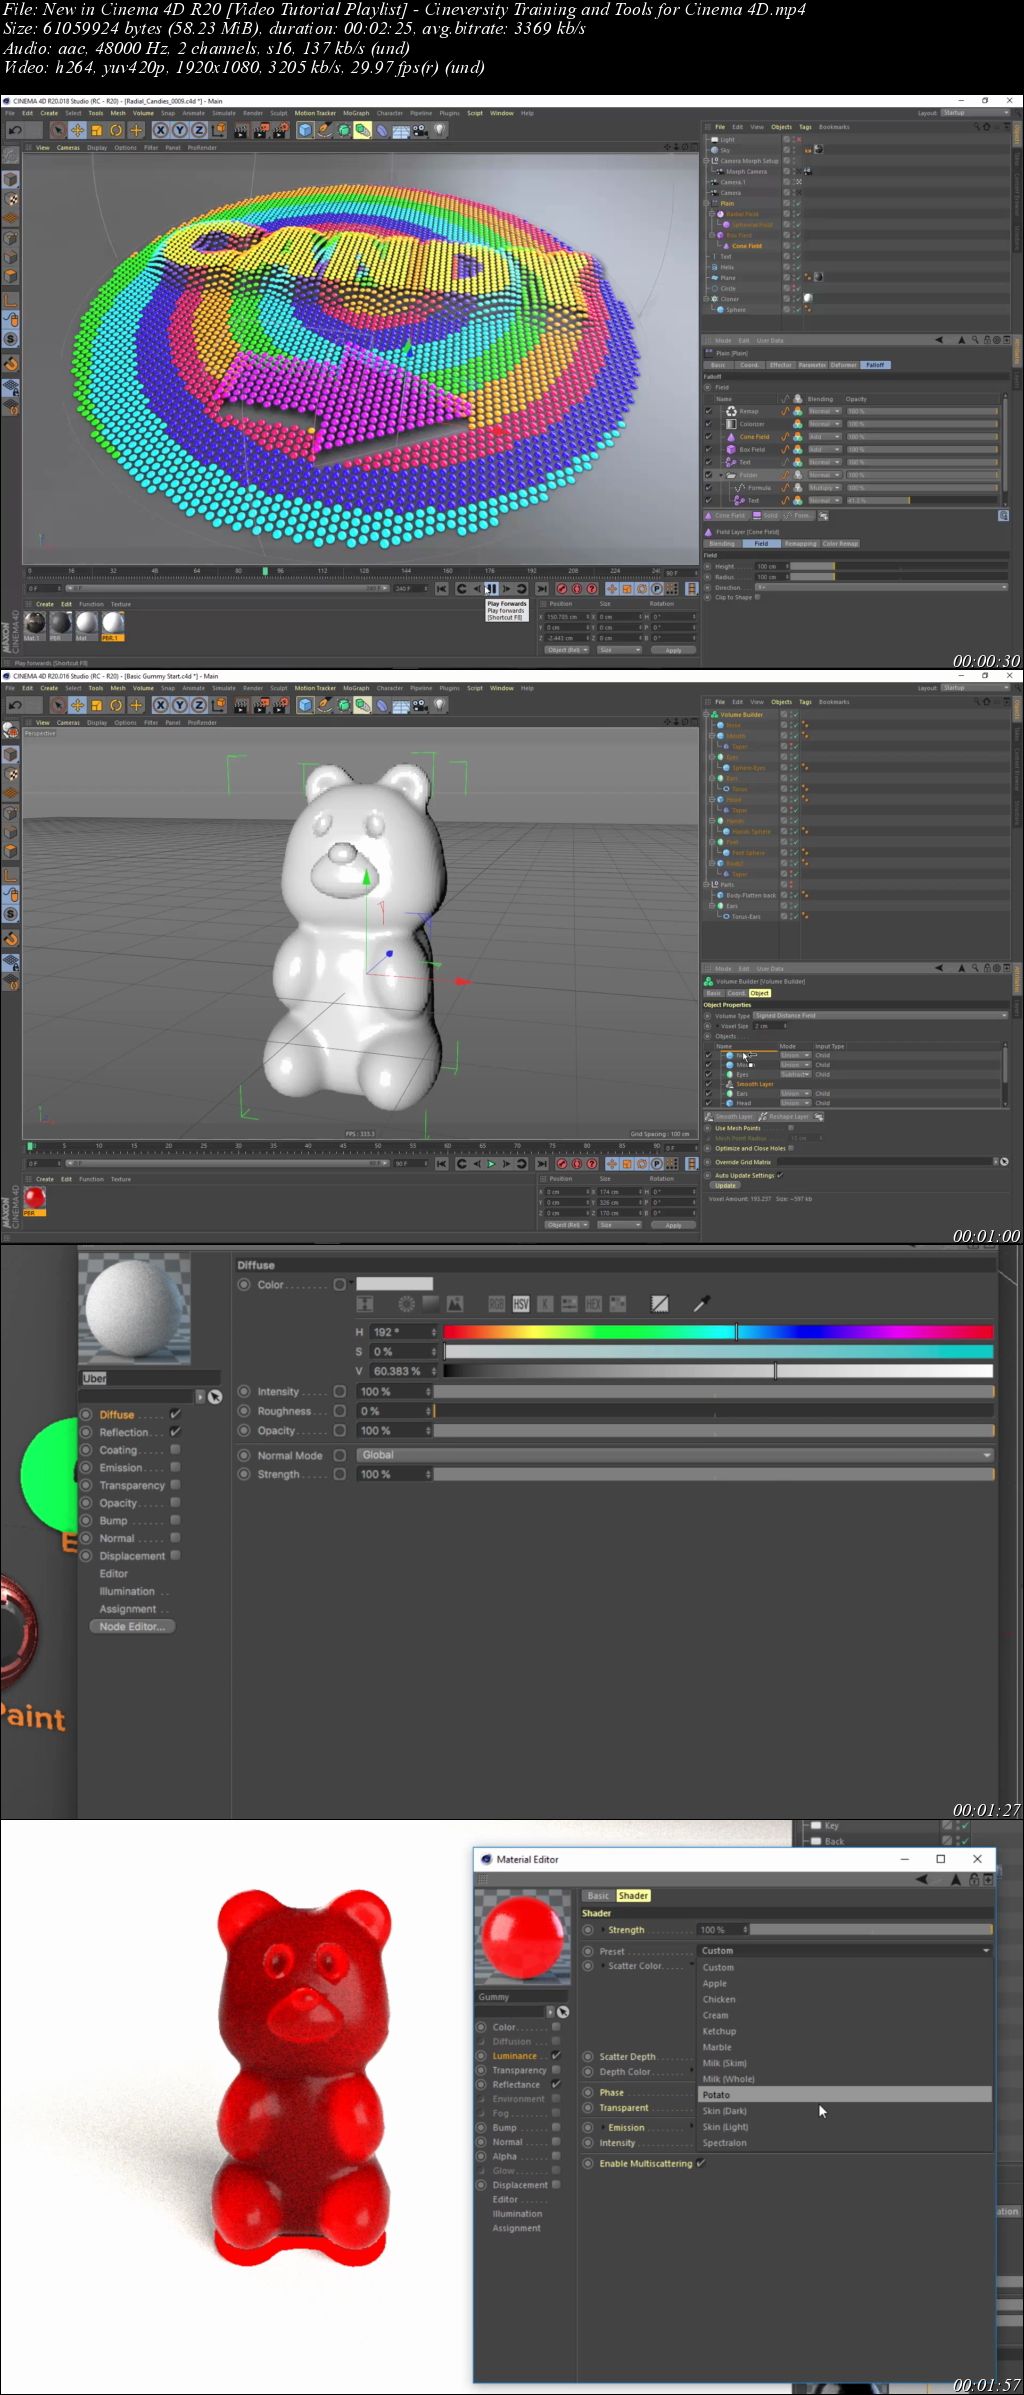Open Object (Rel) dropdown in top frame
1024x2395 pixels.
pyautogui.click(x=567, y=650)
